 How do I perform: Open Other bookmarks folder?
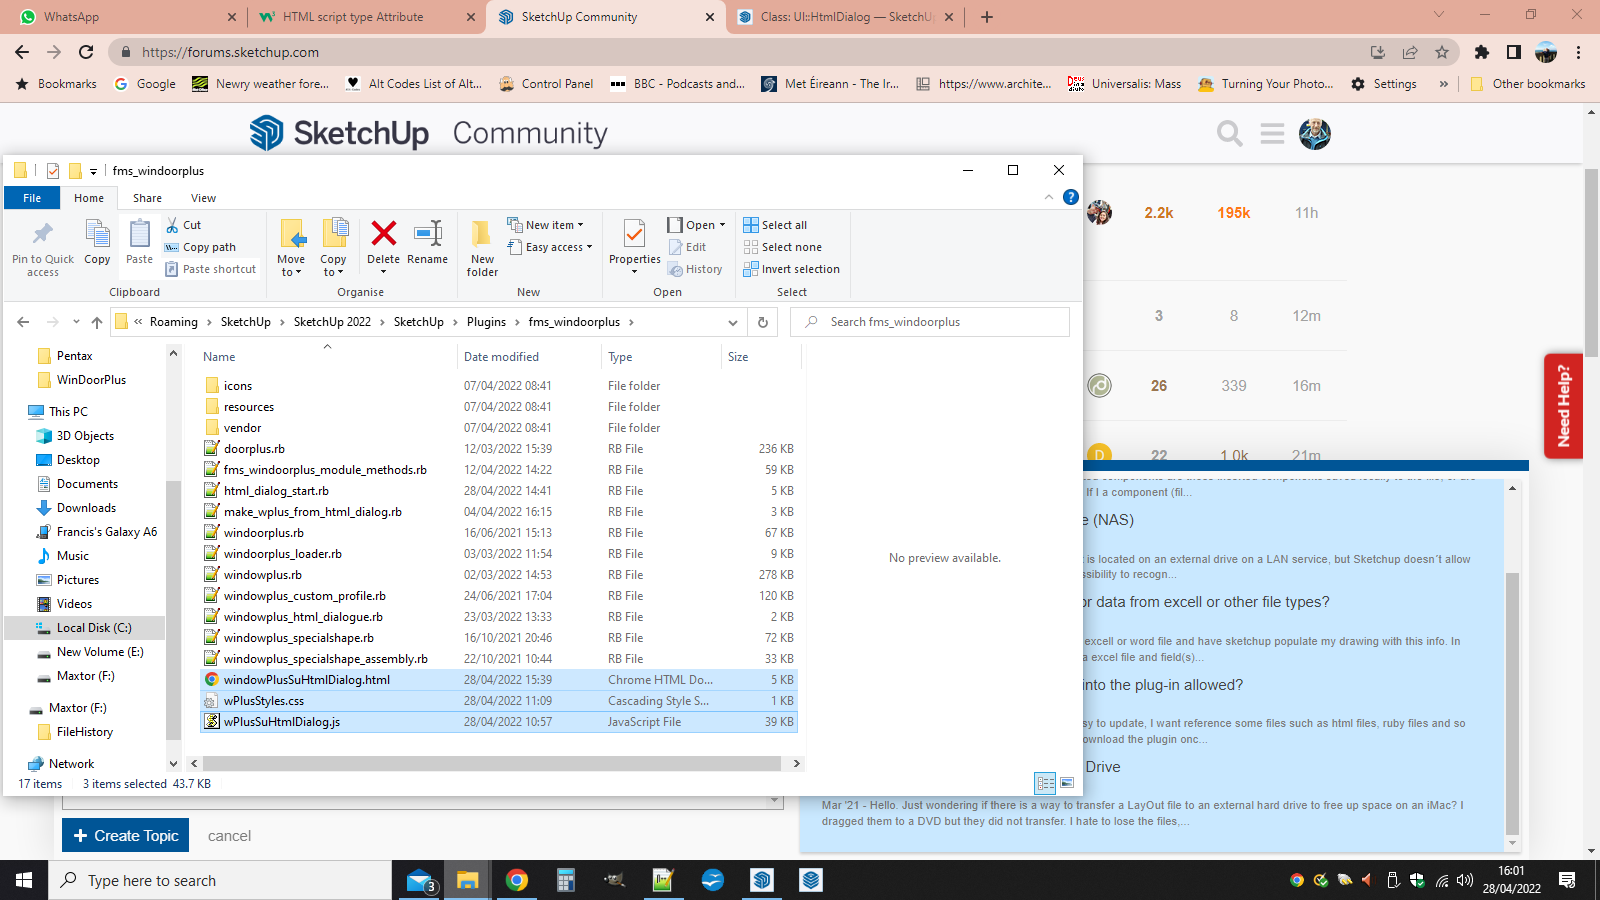point(1528,84)
